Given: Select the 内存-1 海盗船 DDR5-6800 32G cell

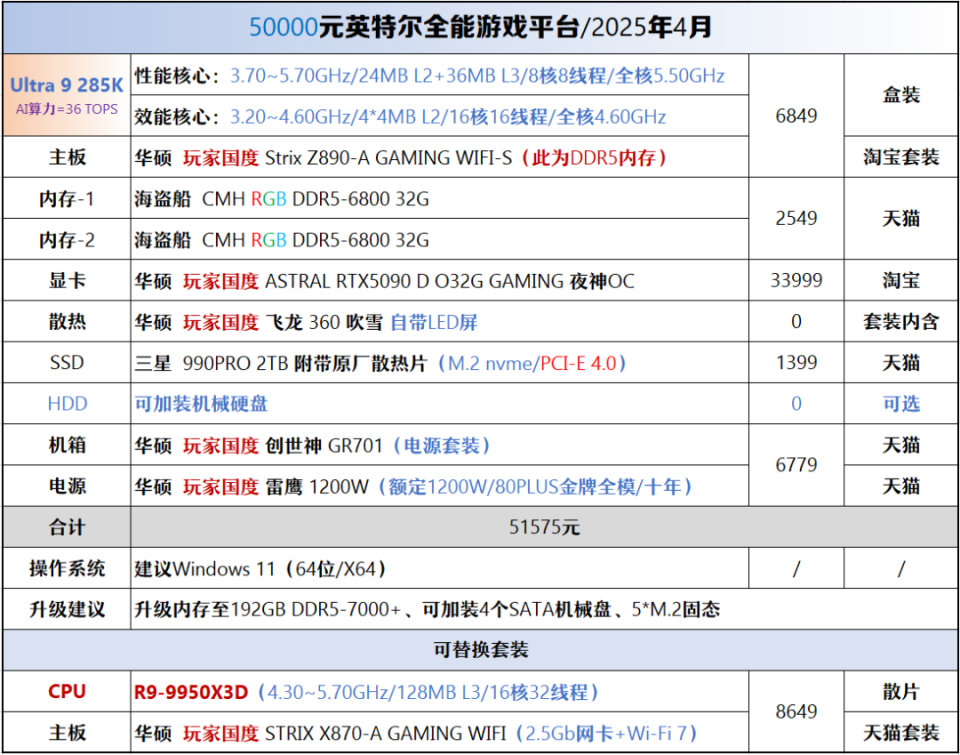Looking at the screenshot, I should click(x=440, y=198).
